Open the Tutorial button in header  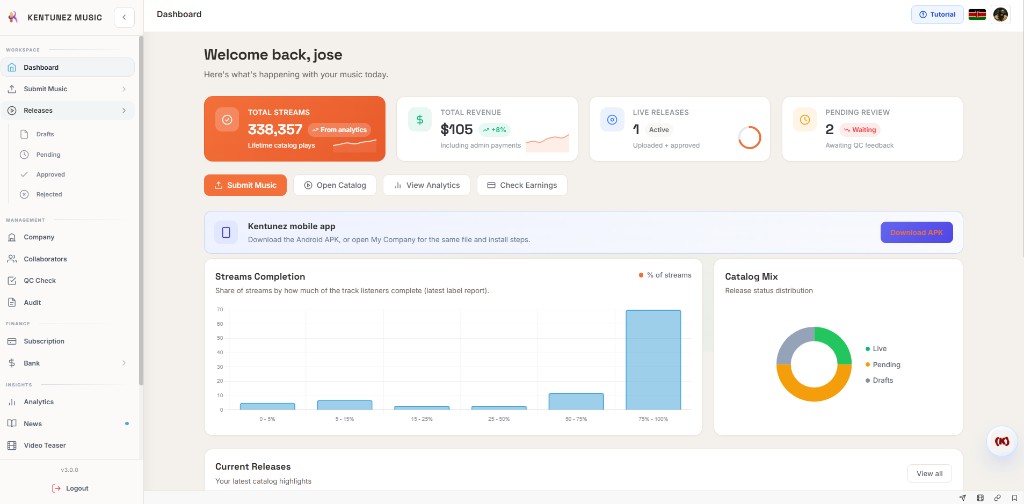[x=937, y=14]
